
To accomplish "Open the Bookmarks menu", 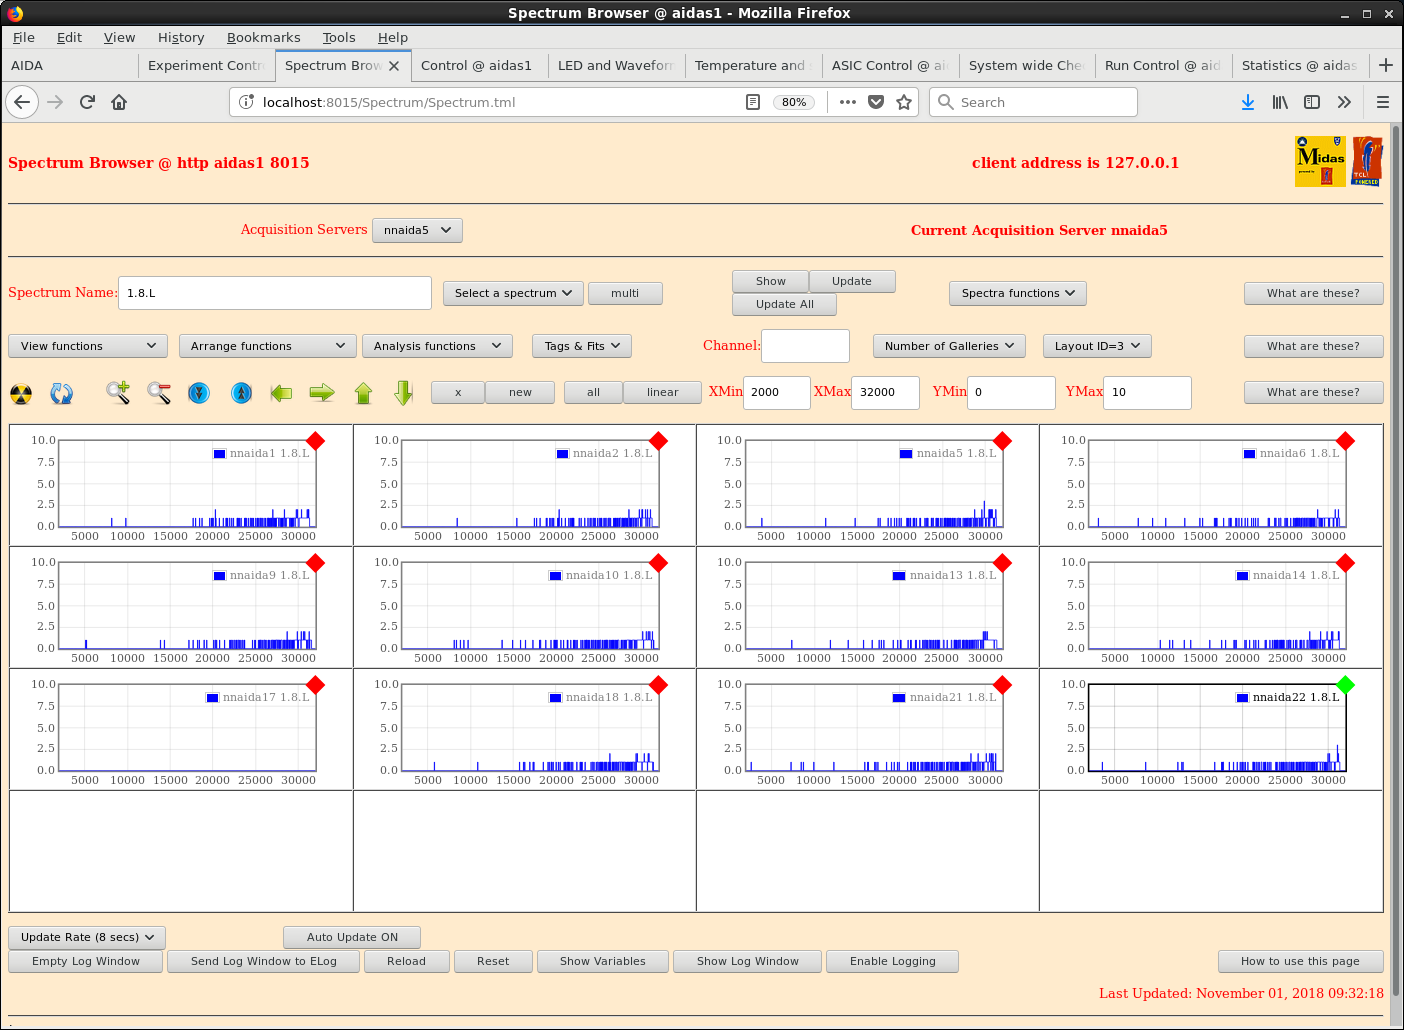I will point(263,37).
